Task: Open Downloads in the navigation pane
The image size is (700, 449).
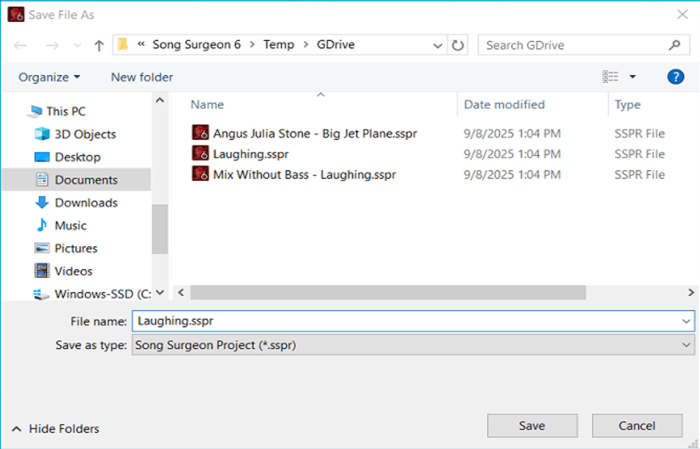Action: (x=85, y=202)
